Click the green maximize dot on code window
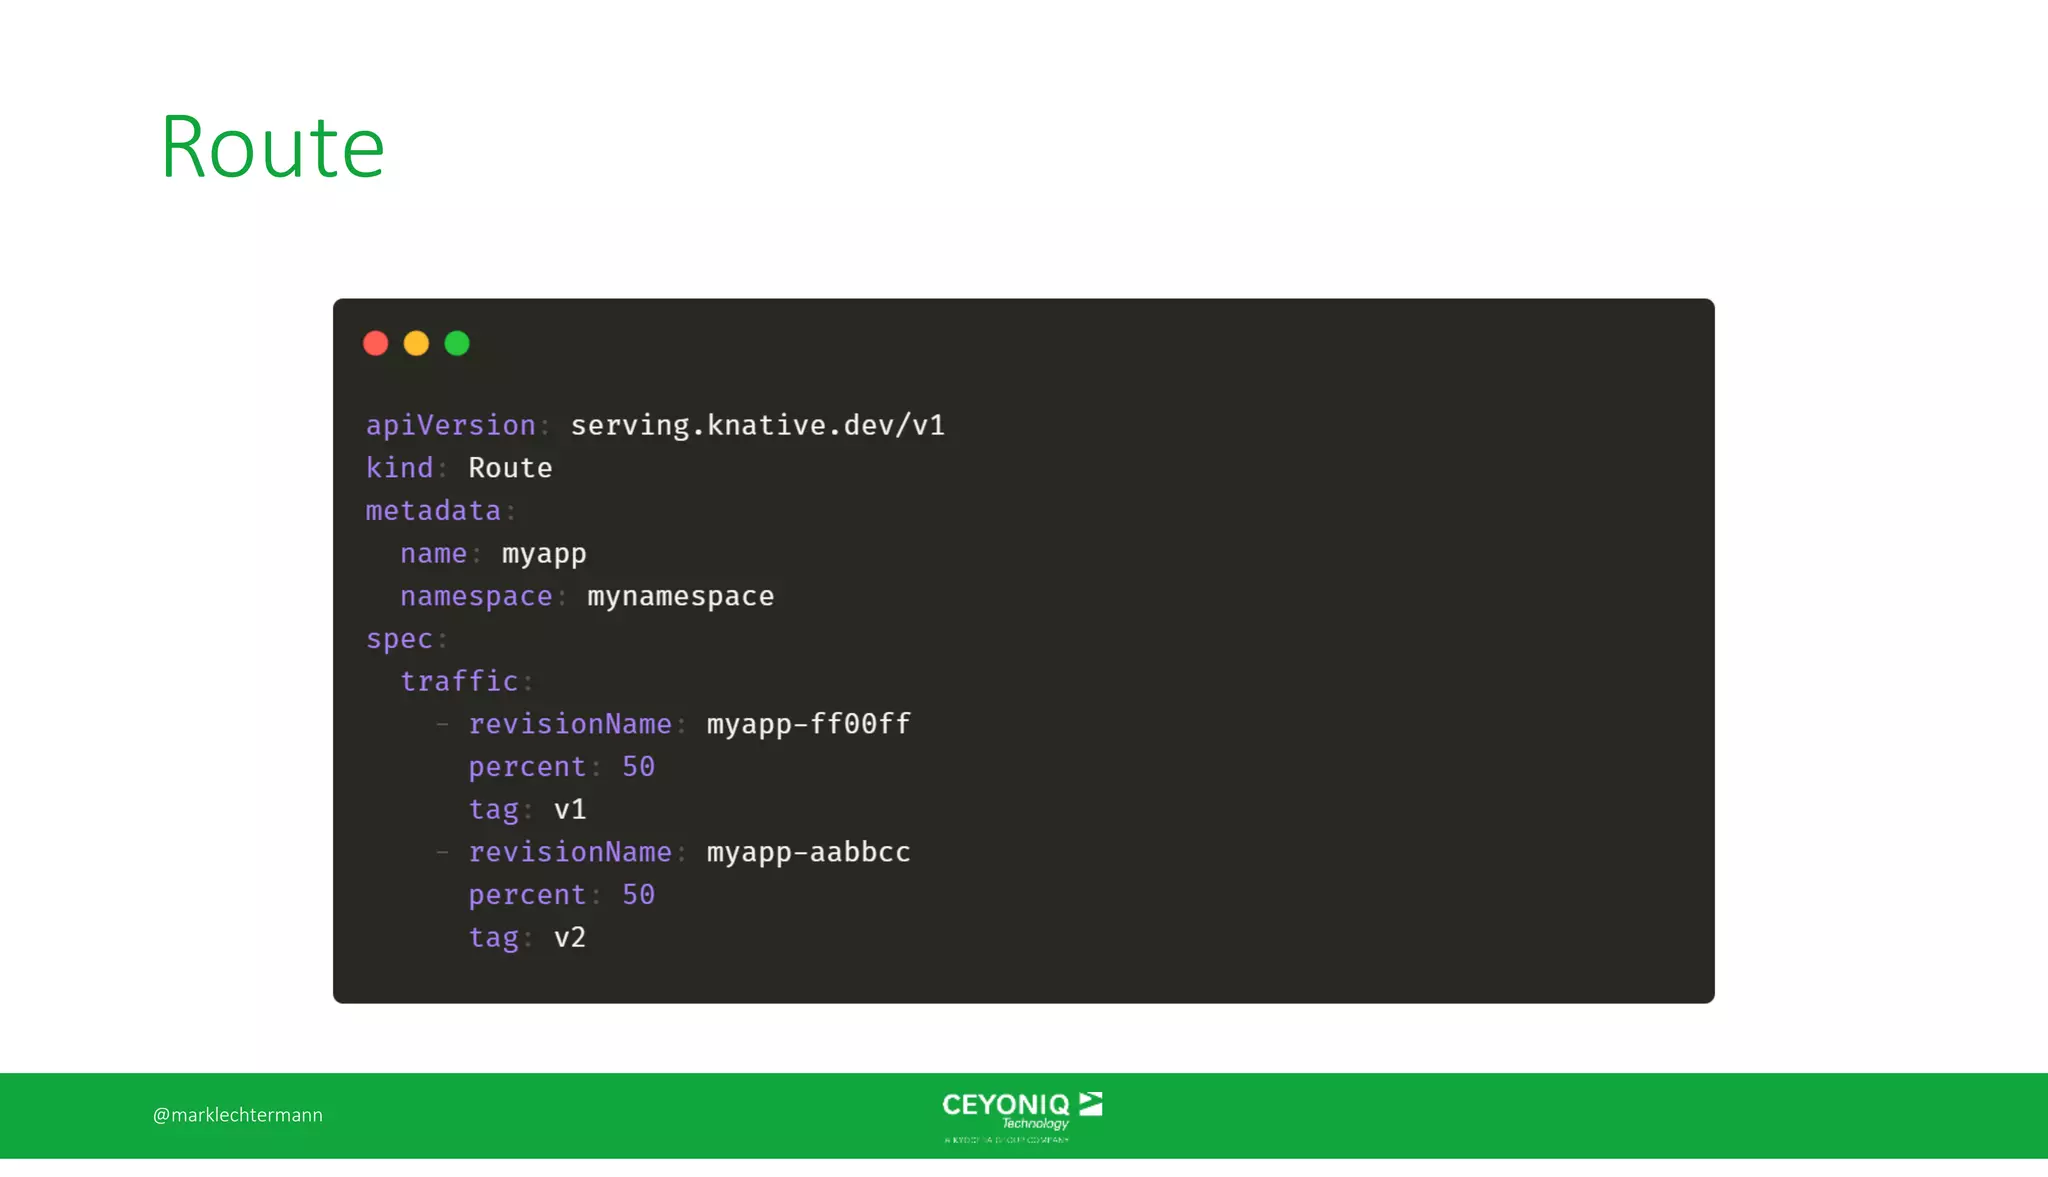 tap(457, 344)
